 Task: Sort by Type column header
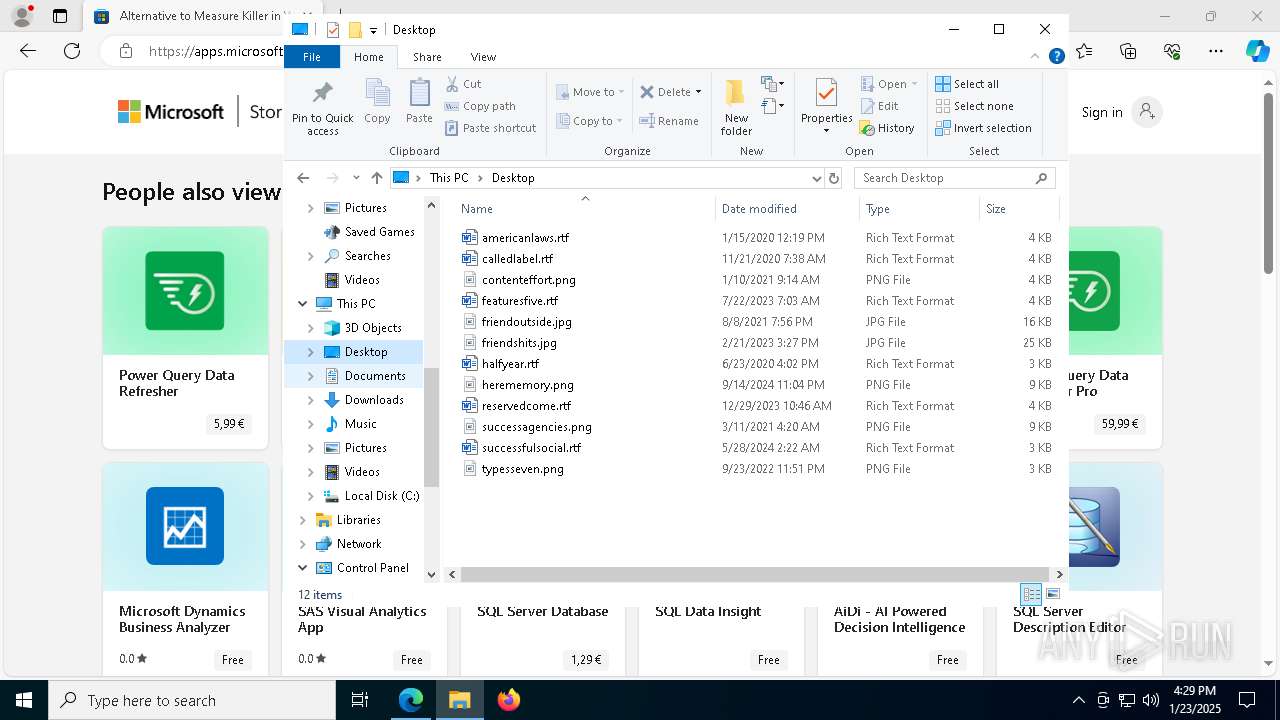tap(918, 209)
